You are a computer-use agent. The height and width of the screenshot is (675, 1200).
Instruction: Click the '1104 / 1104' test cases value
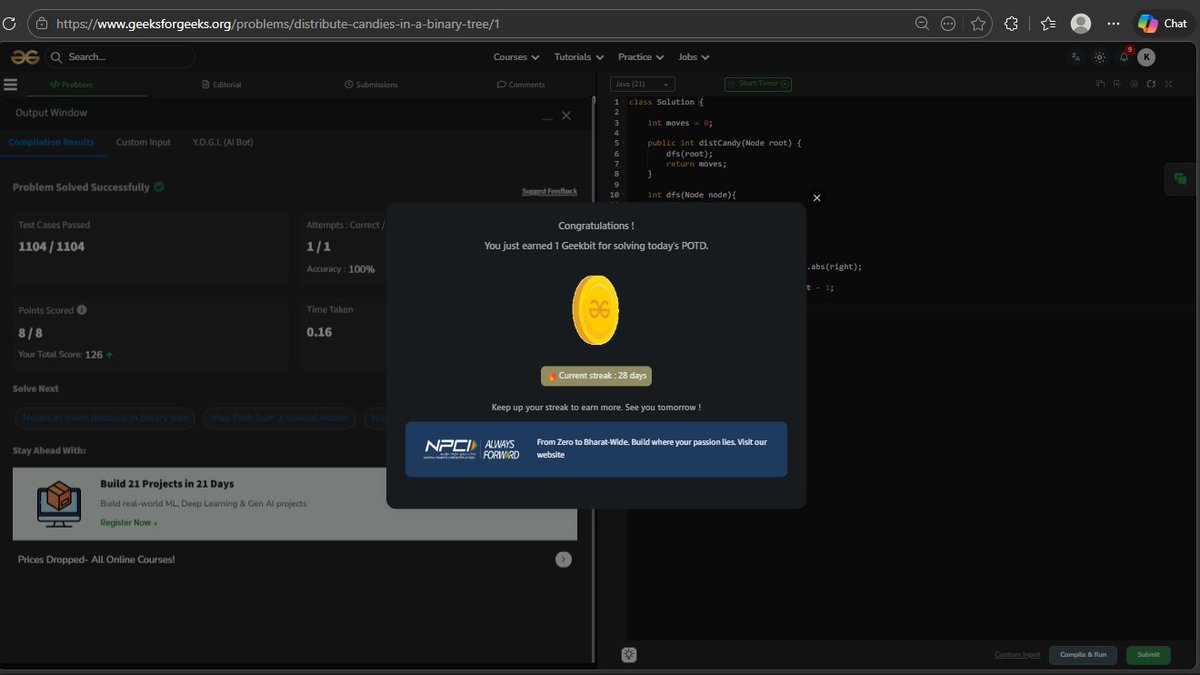pos(51,246)
